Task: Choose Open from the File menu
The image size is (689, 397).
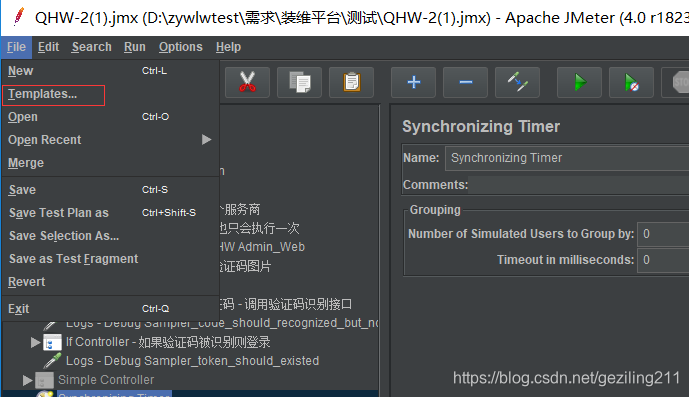Action: point(111,117)
